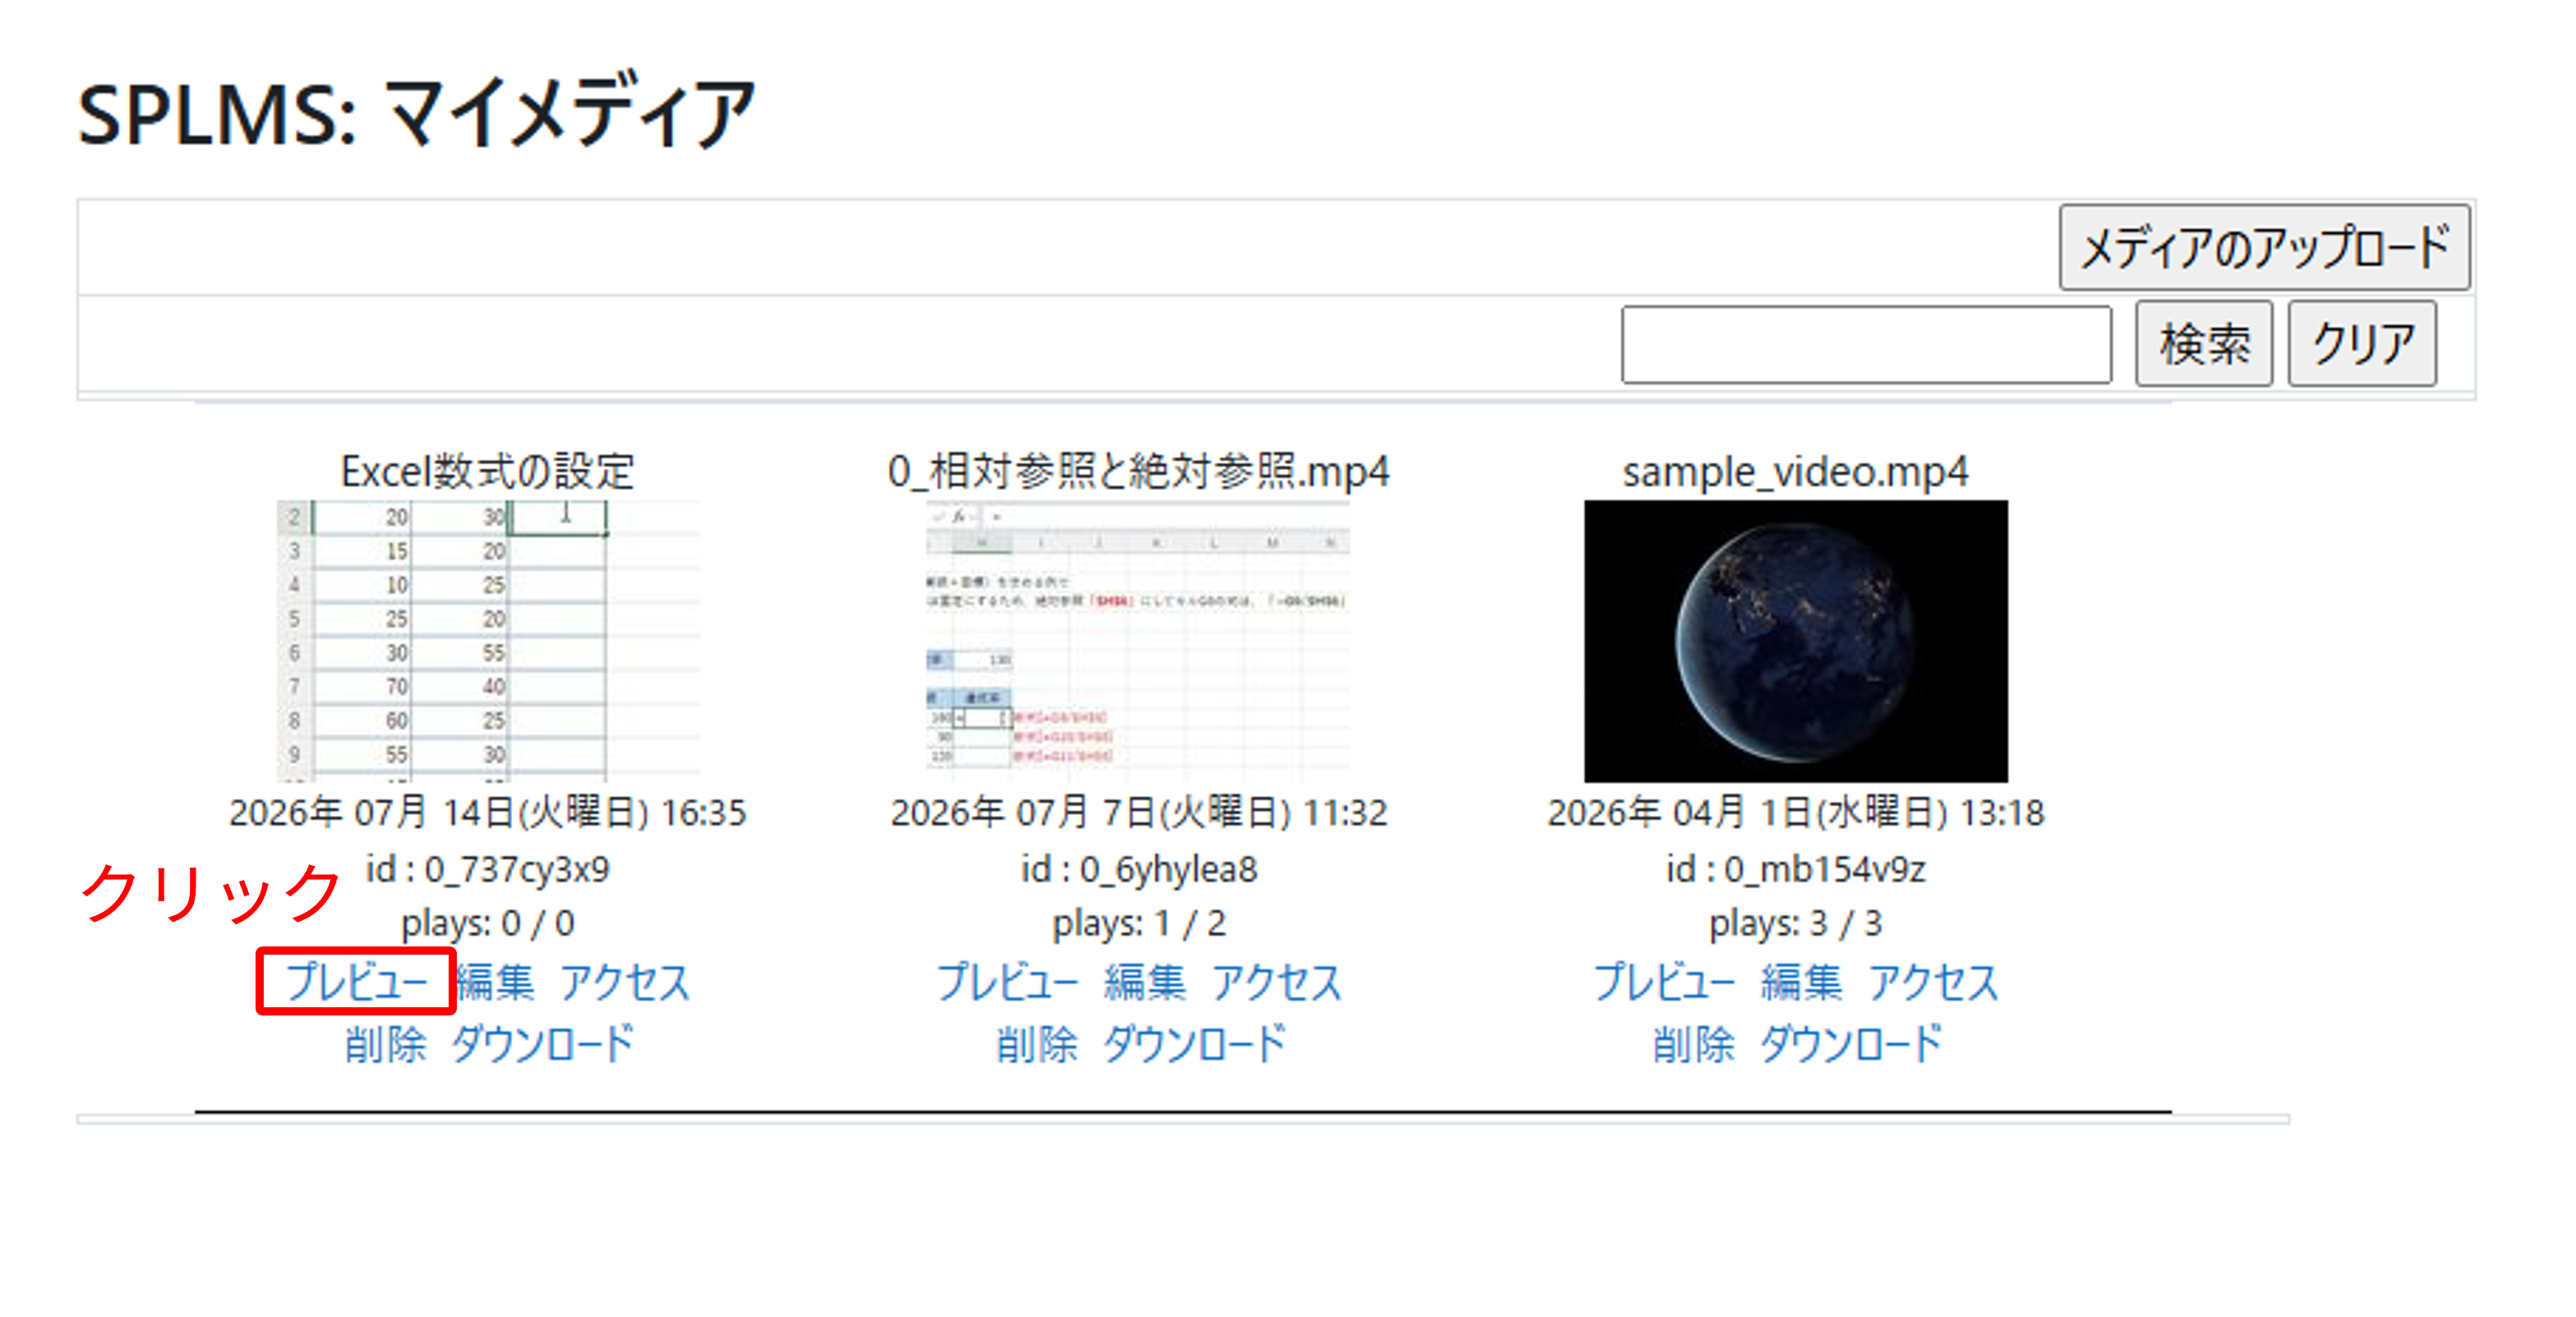This screenshot has height=1317, width=2576.
Task: Select the text plays: 0 / 0
Action: point(488,923)
